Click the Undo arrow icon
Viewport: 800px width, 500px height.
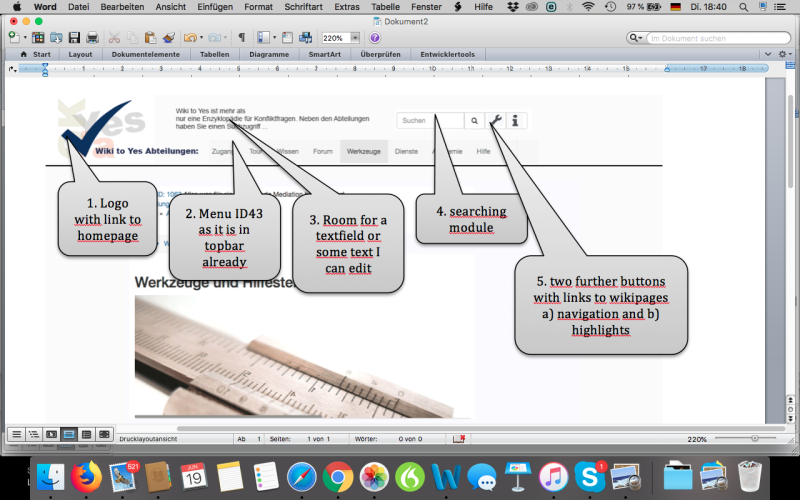point(187,37)
